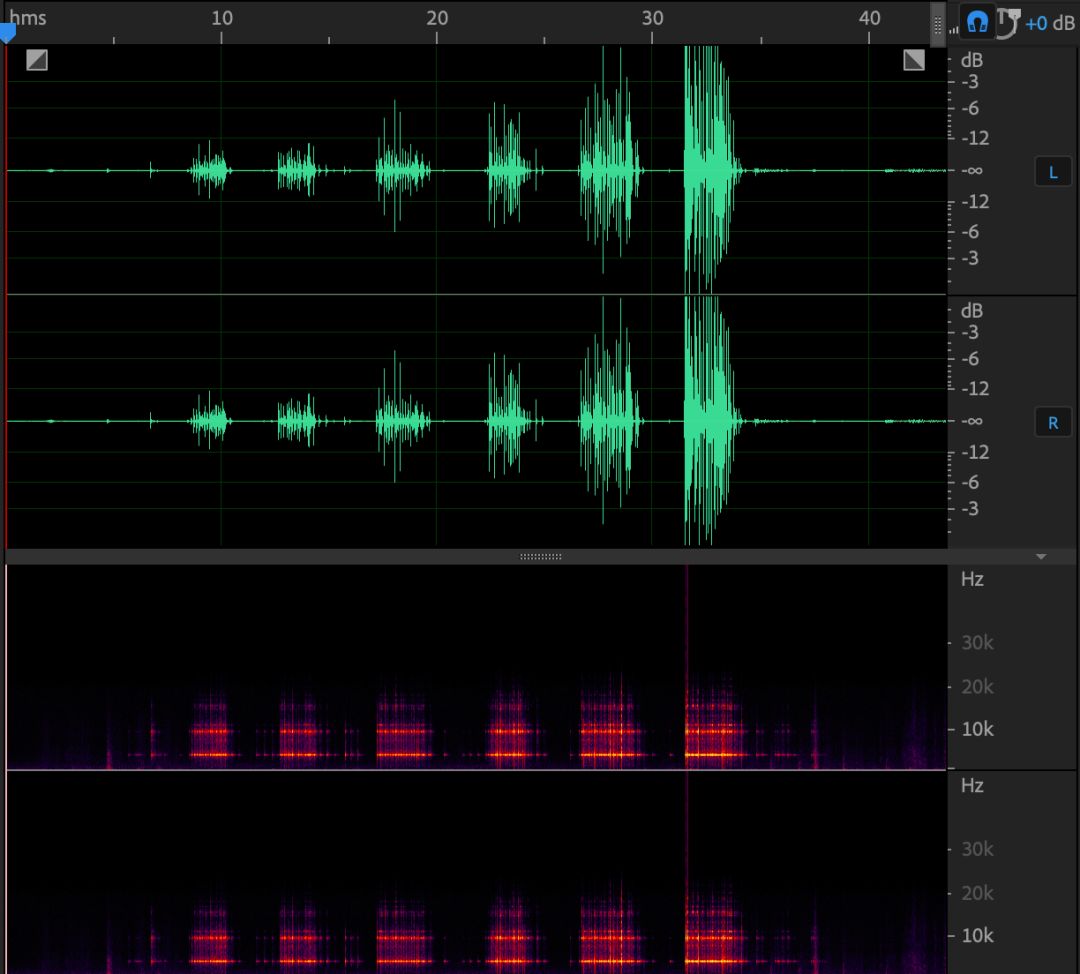Click the amplitude gain knob icon
The image size is (1080, 974).
click(x=1006, y=22)
